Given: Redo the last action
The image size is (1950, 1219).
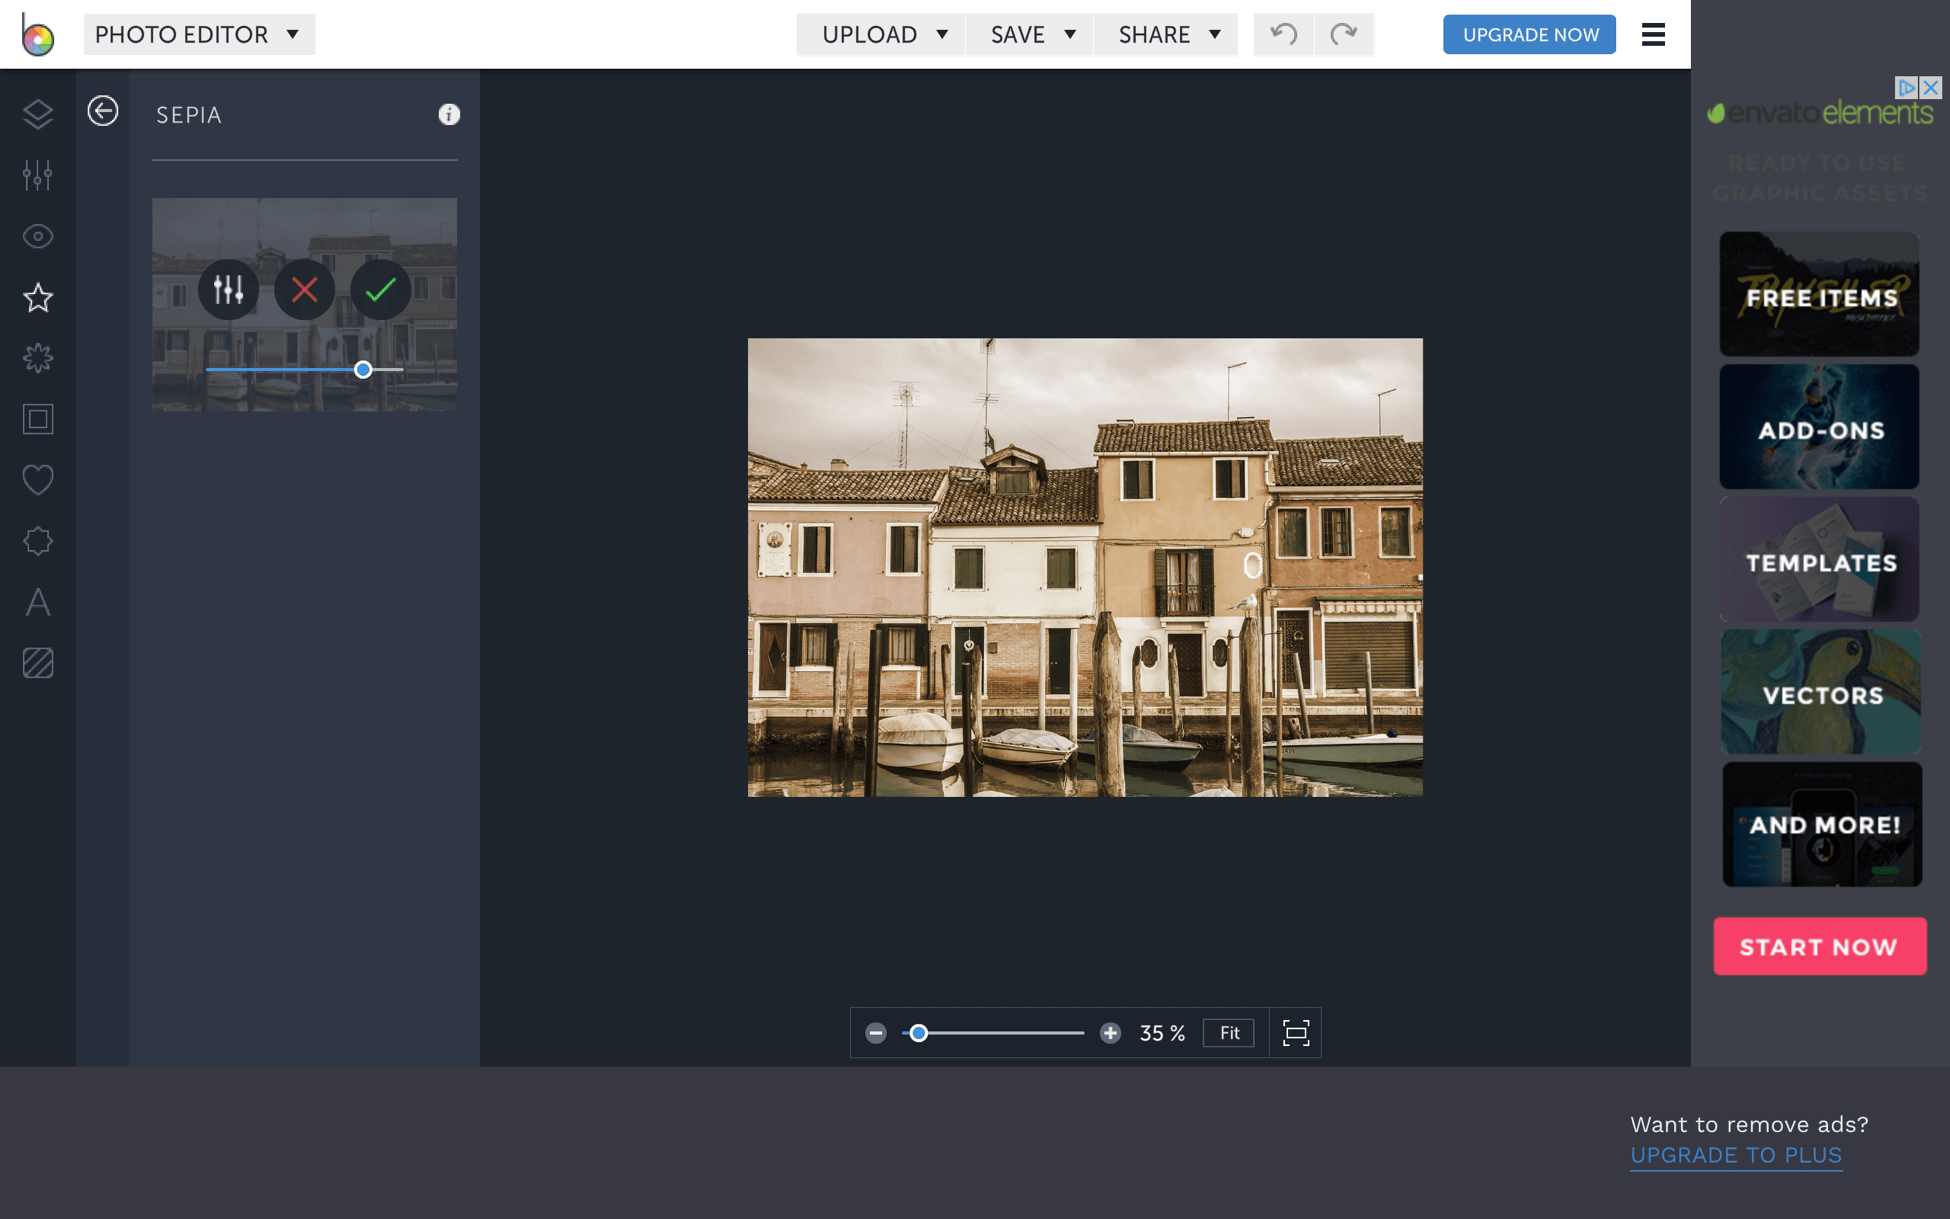Looking at the screenshot, I should [x=1344, y=34].
